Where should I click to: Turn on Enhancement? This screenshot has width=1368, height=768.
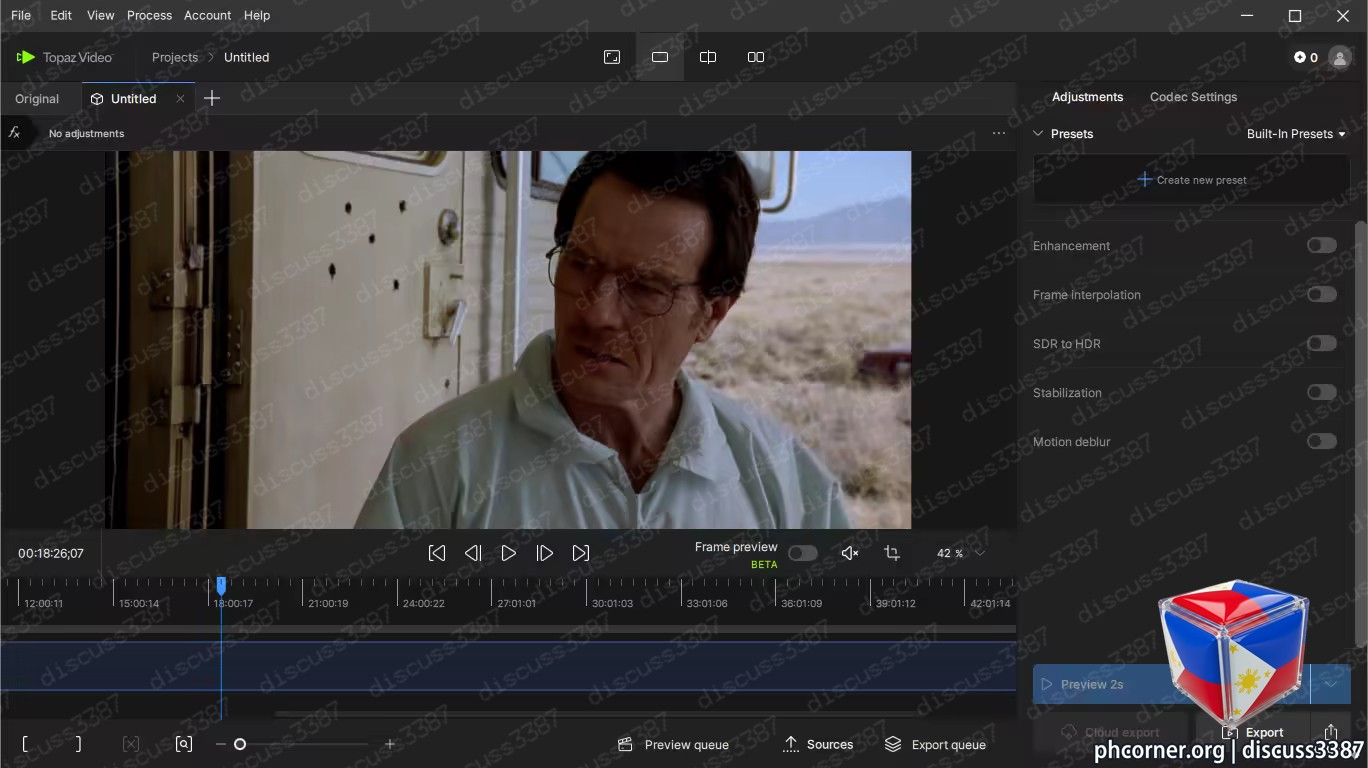(x=1322, y=245)
